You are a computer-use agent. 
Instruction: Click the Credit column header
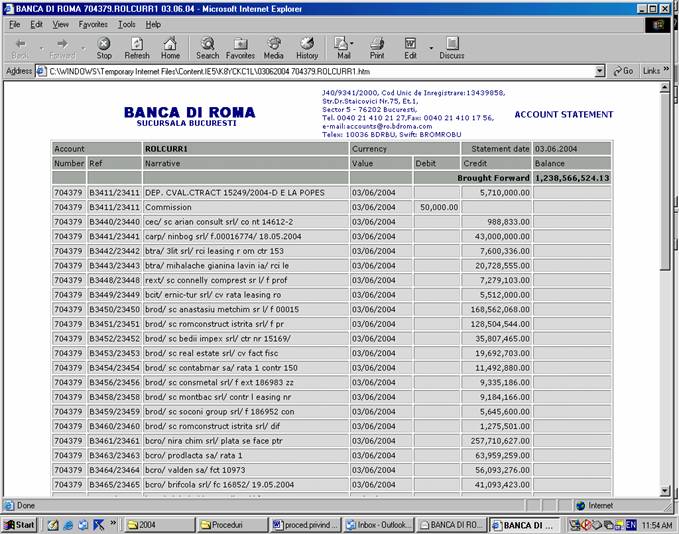(x=496, y=163)
